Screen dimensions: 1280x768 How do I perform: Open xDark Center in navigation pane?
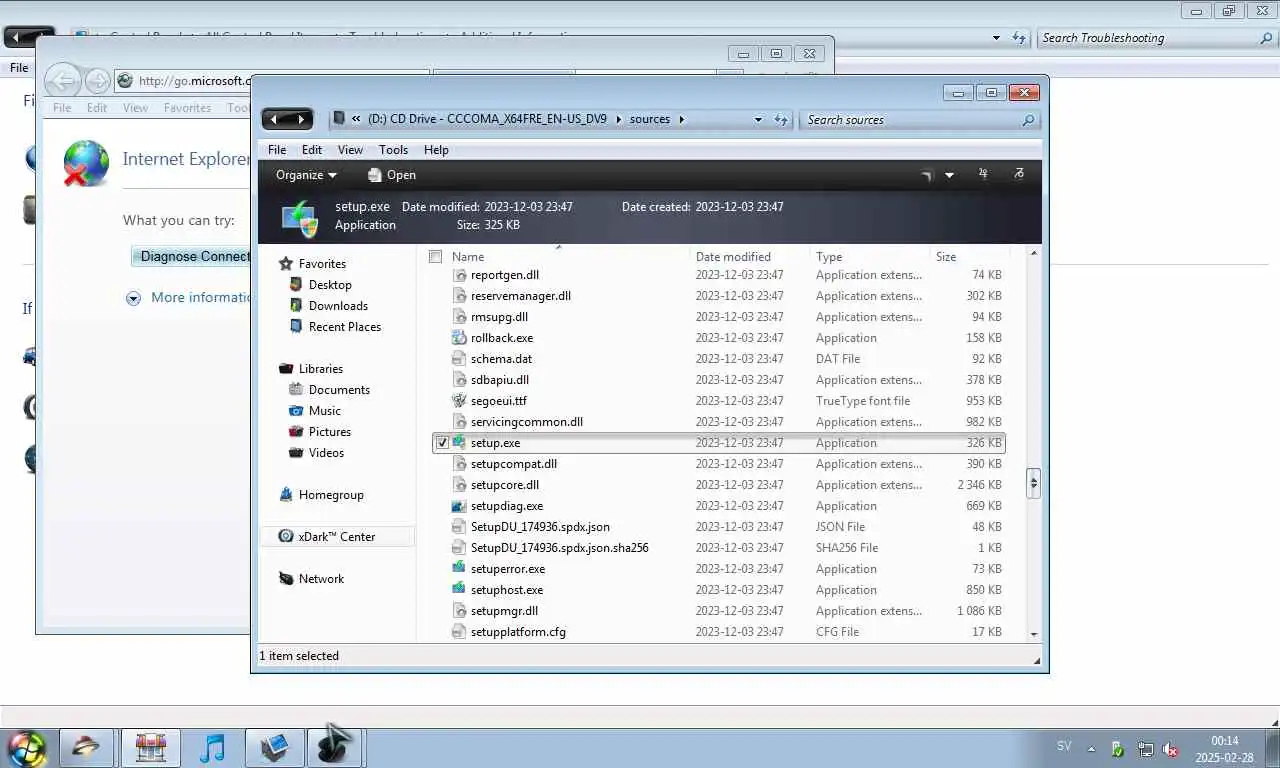click(x=336, y=537)
